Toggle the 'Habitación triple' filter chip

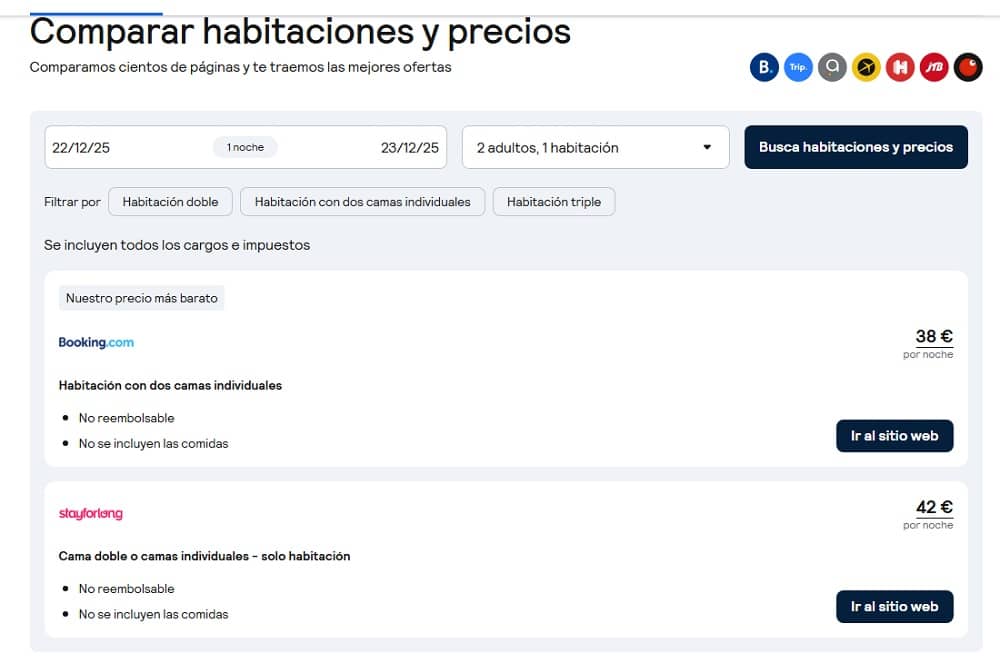(x=554, y=201)
